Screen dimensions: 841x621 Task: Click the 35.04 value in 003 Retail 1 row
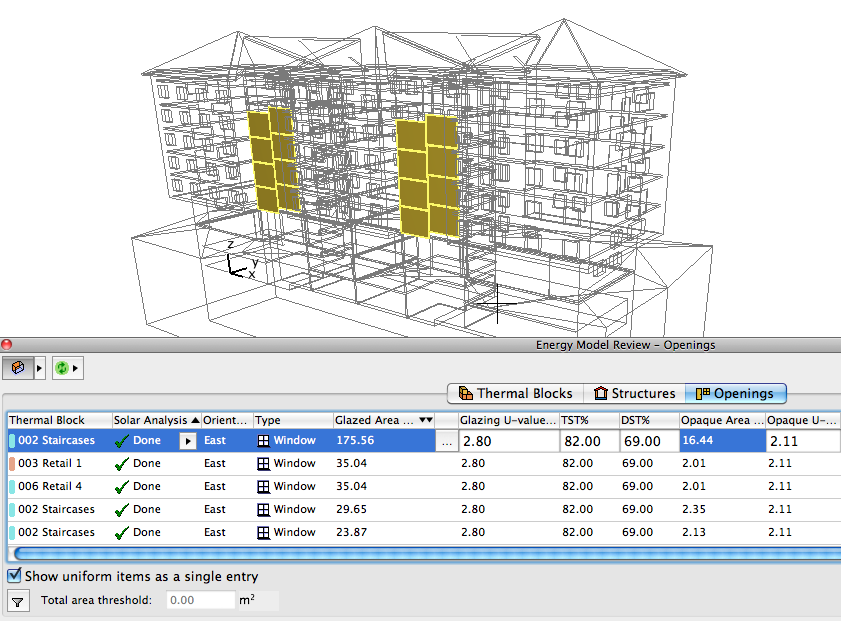click(x=351, y=463)
